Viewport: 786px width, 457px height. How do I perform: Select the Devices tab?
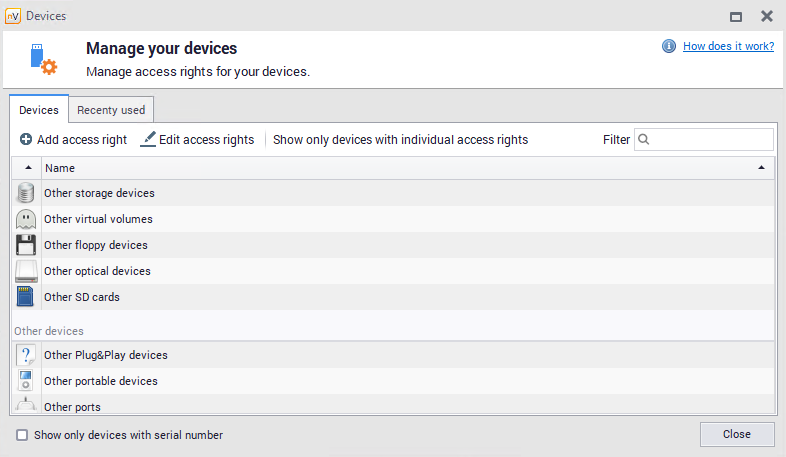click(39, 110)
